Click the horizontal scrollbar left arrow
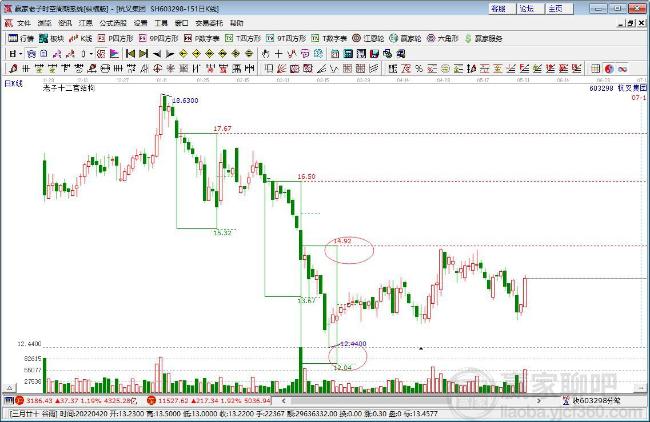The width and height of the screenshot is (650, 422). [284, 400]
